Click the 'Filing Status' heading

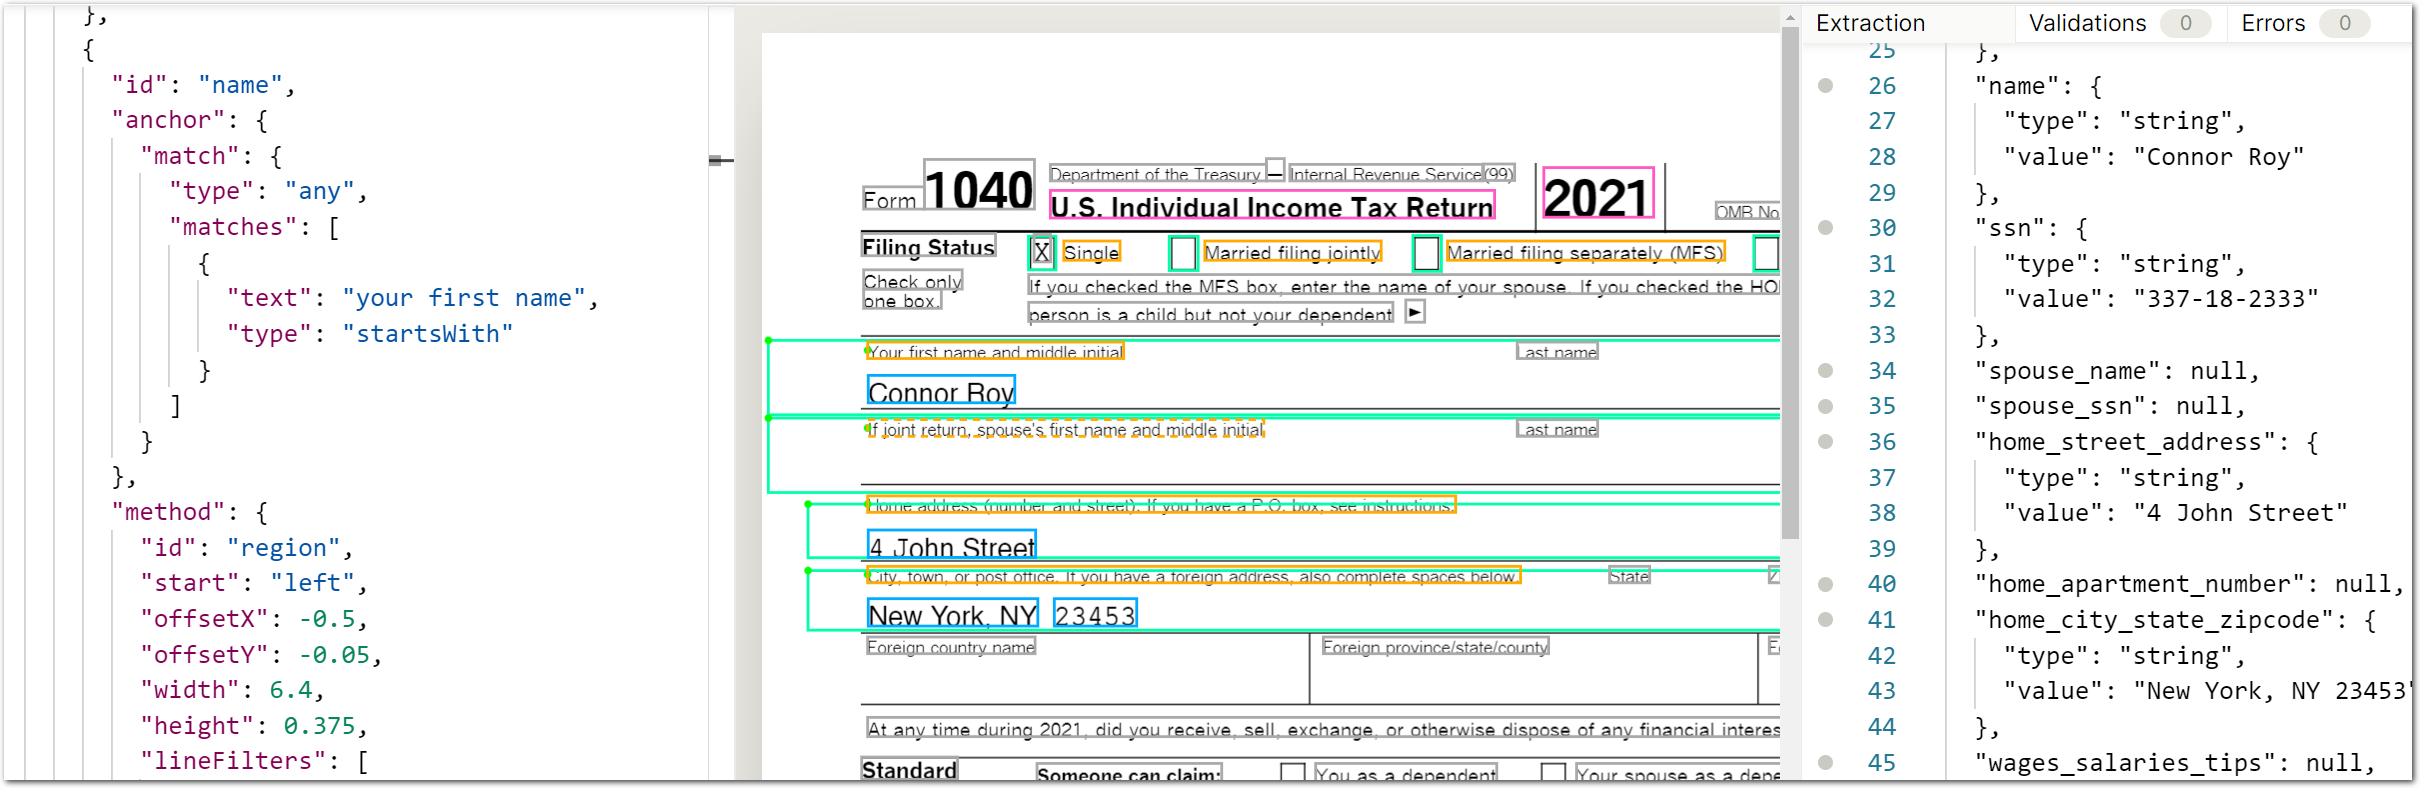coord(928,247)
